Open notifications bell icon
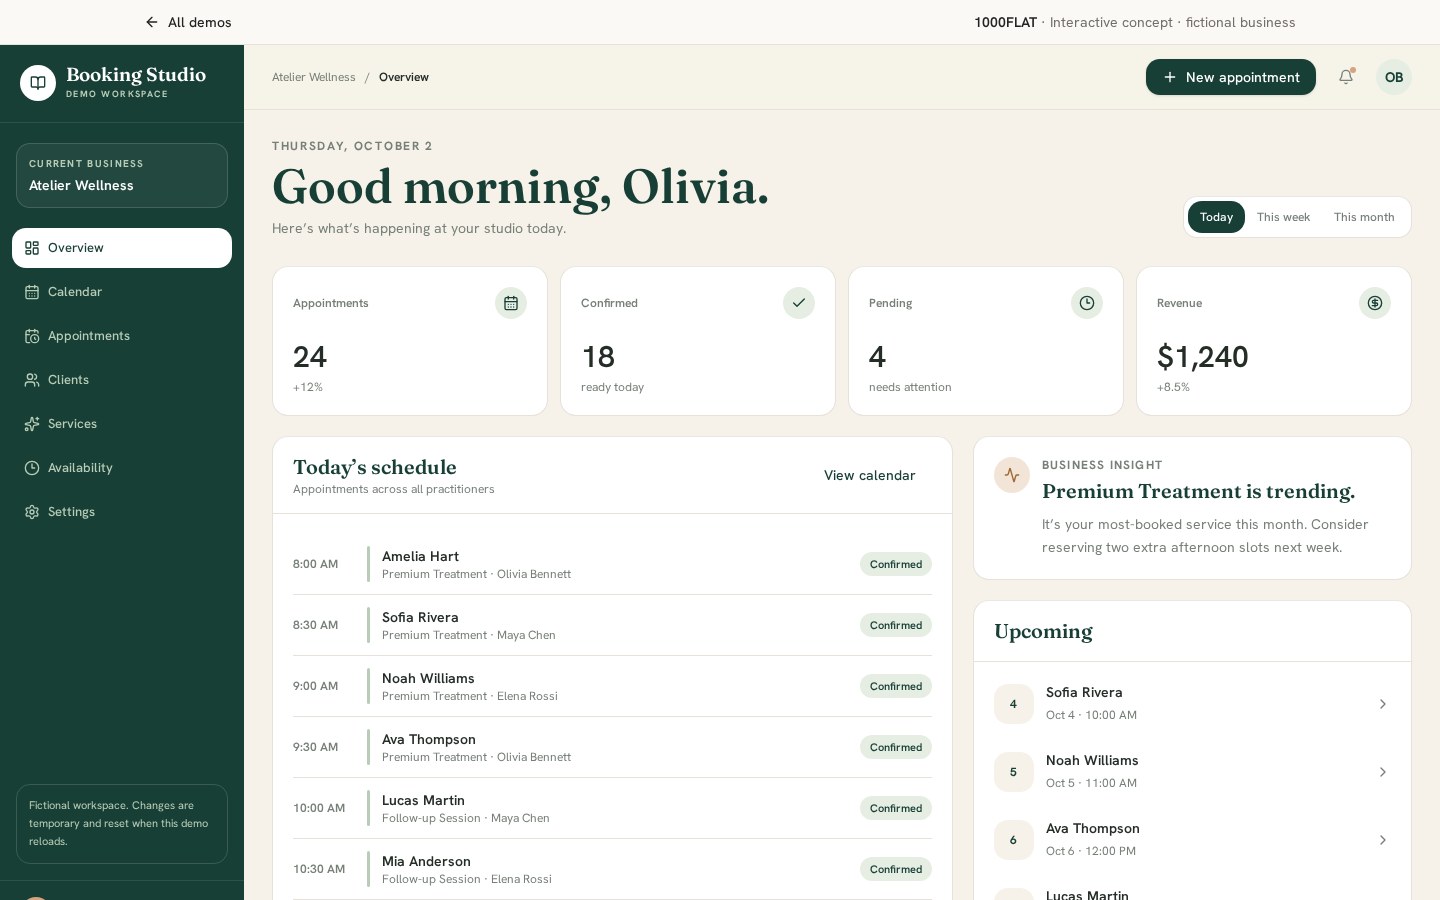The width and height of the screenshot is (1440, 900). click(x=1346, y=77)
